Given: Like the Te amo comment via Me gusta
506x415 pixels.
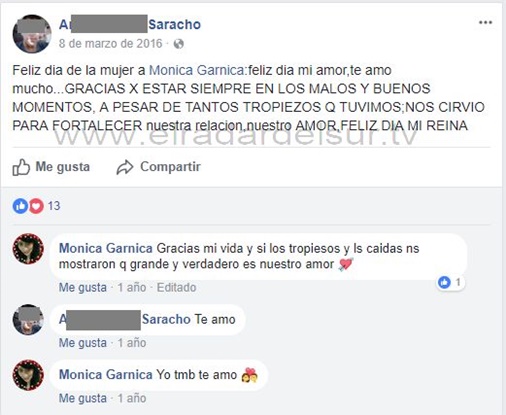Looking at the screenshot, I should coord(83,343).
